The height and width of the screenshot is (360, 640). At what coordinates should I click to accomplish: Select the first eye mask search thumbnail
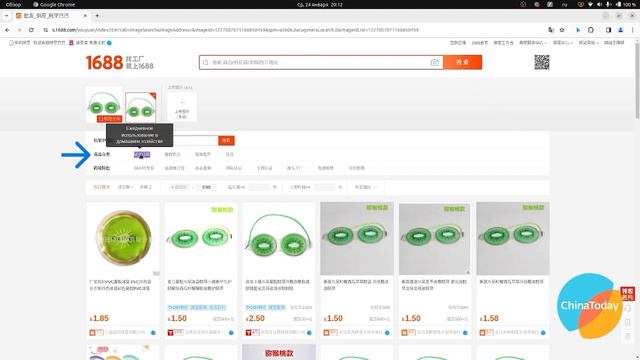click(x=104, y=105)
